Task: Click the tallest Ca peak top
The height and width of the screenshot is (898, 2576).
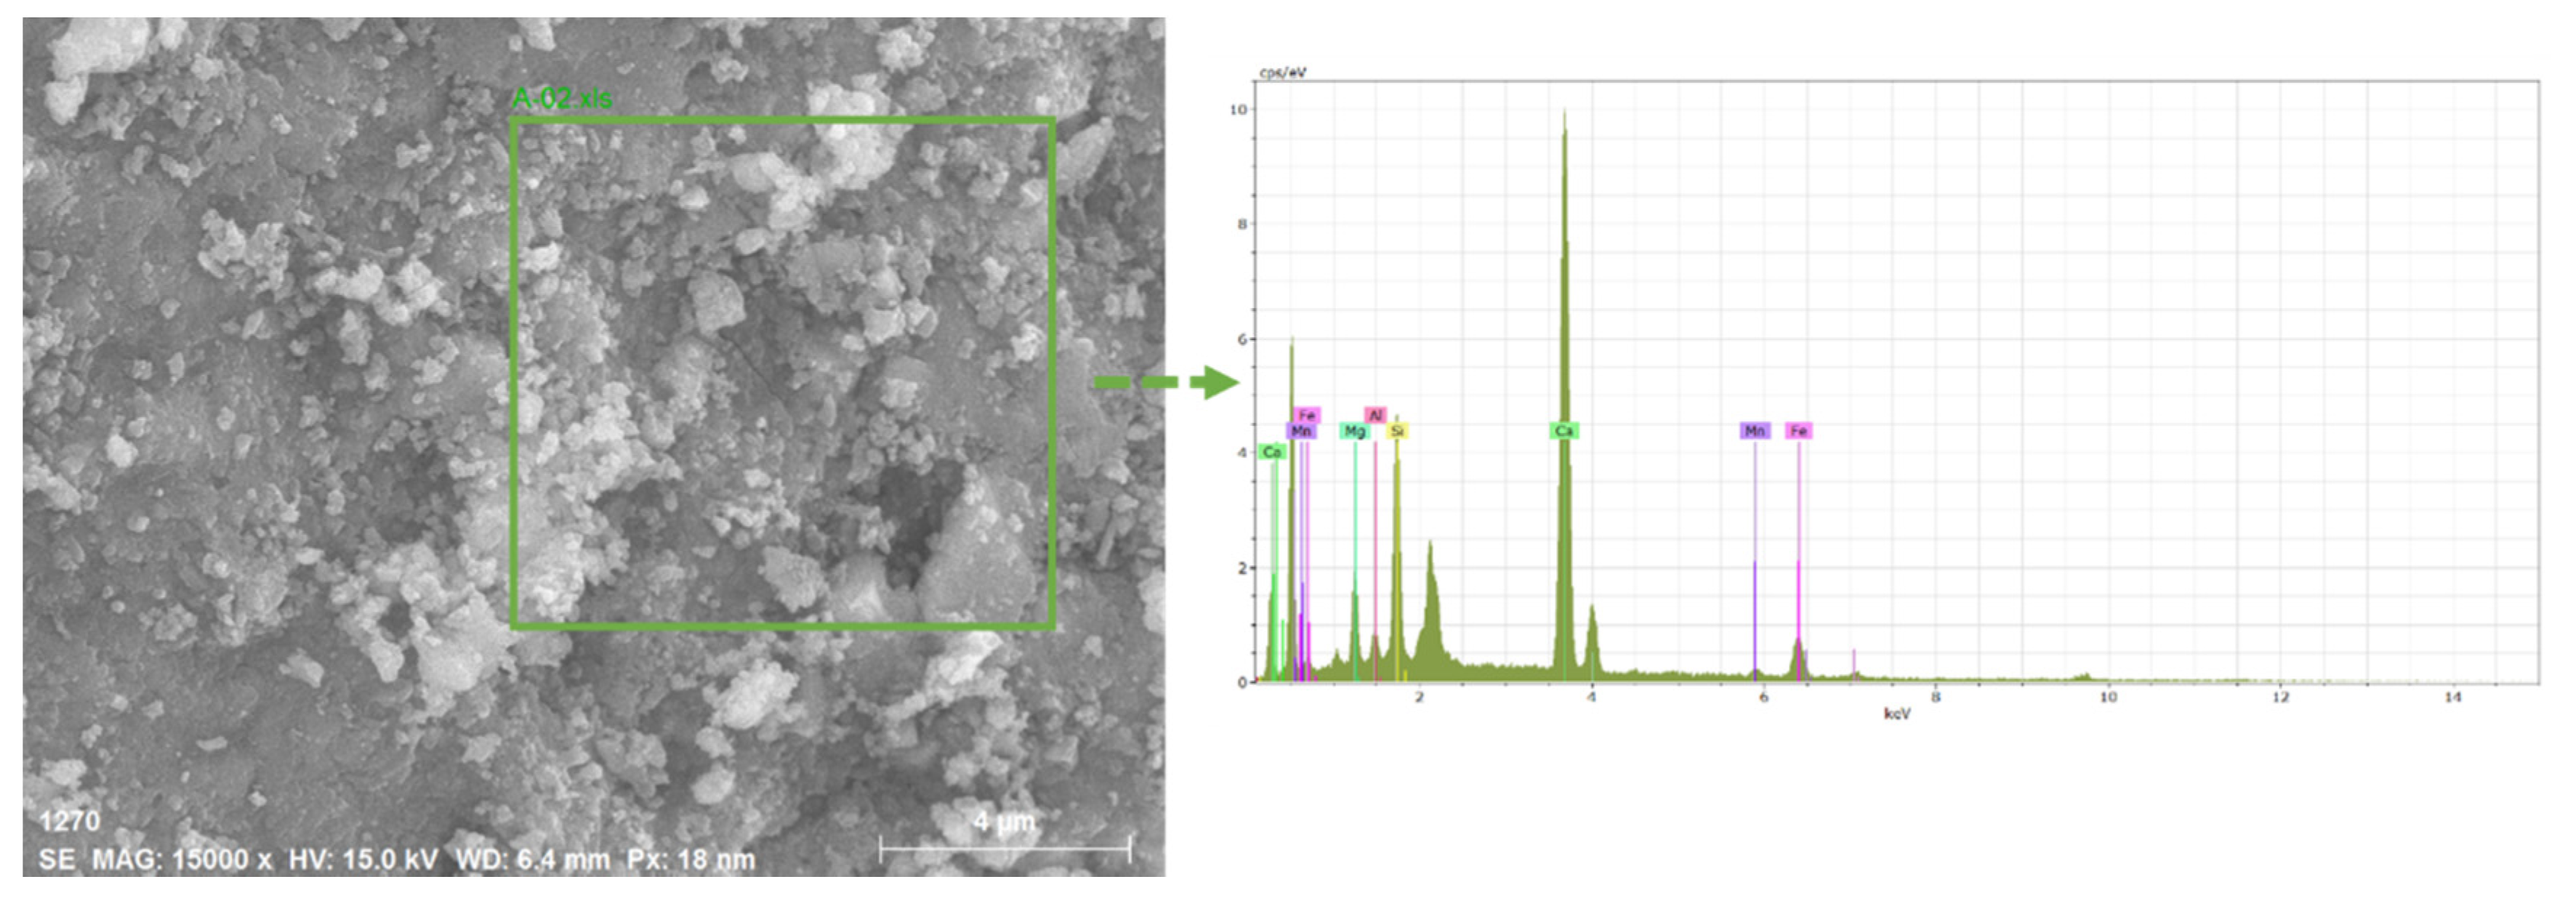Action: click(1564, 113)
